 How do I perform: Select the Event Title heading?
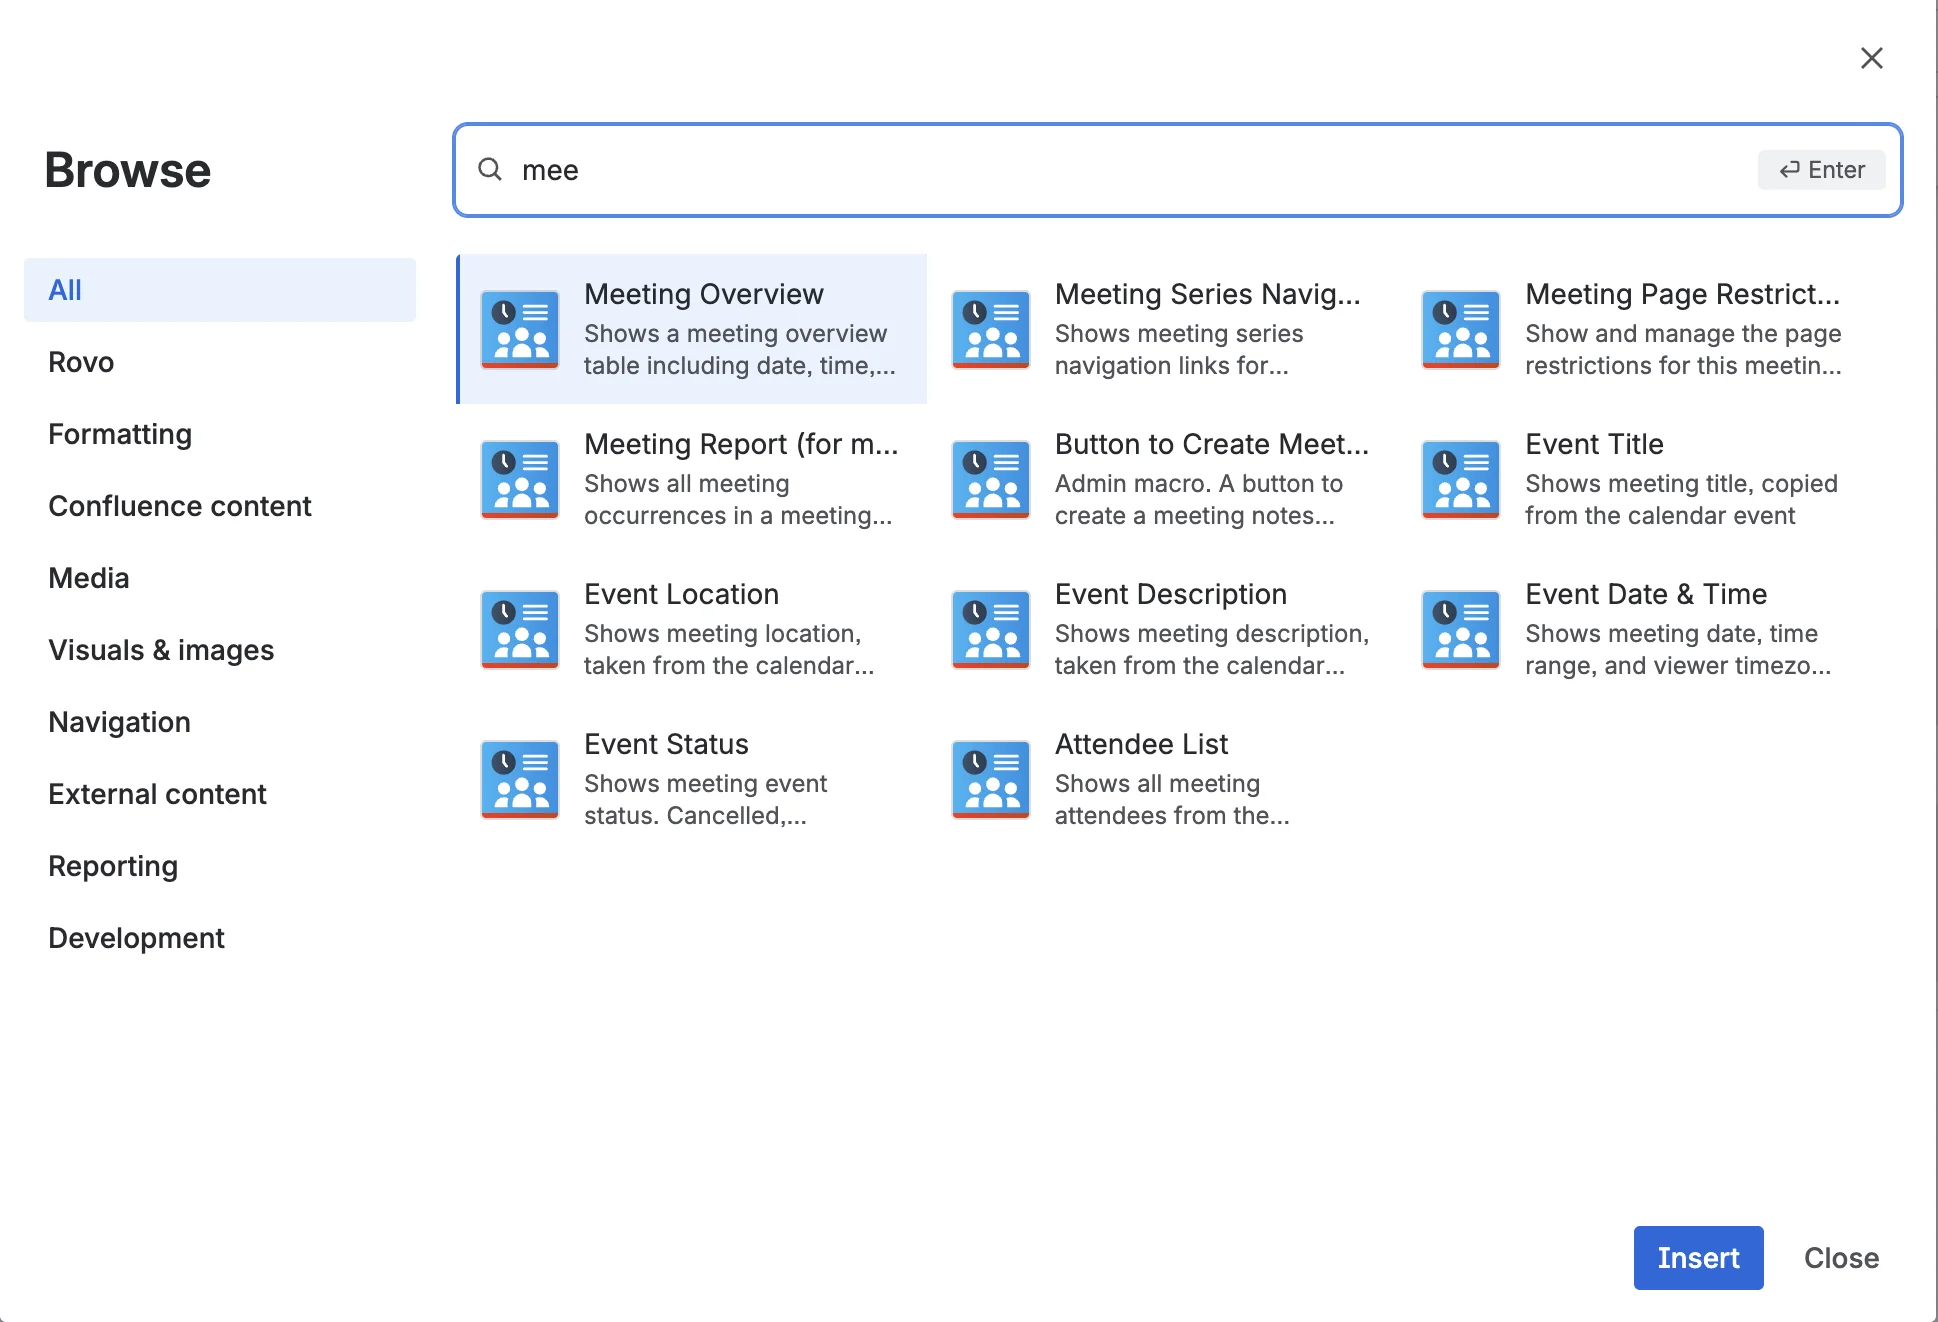pyautogui.click(x=1594, y=444)
